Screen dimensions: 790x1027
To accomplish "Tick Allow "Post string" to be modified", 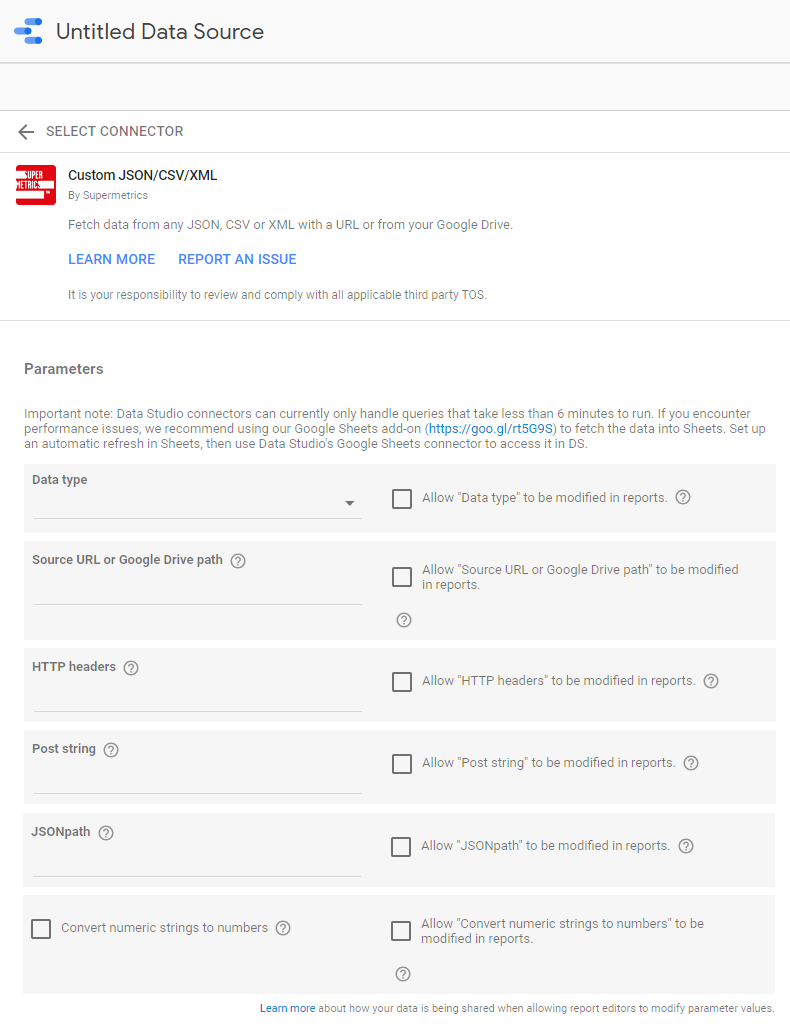I will point(402,764).
